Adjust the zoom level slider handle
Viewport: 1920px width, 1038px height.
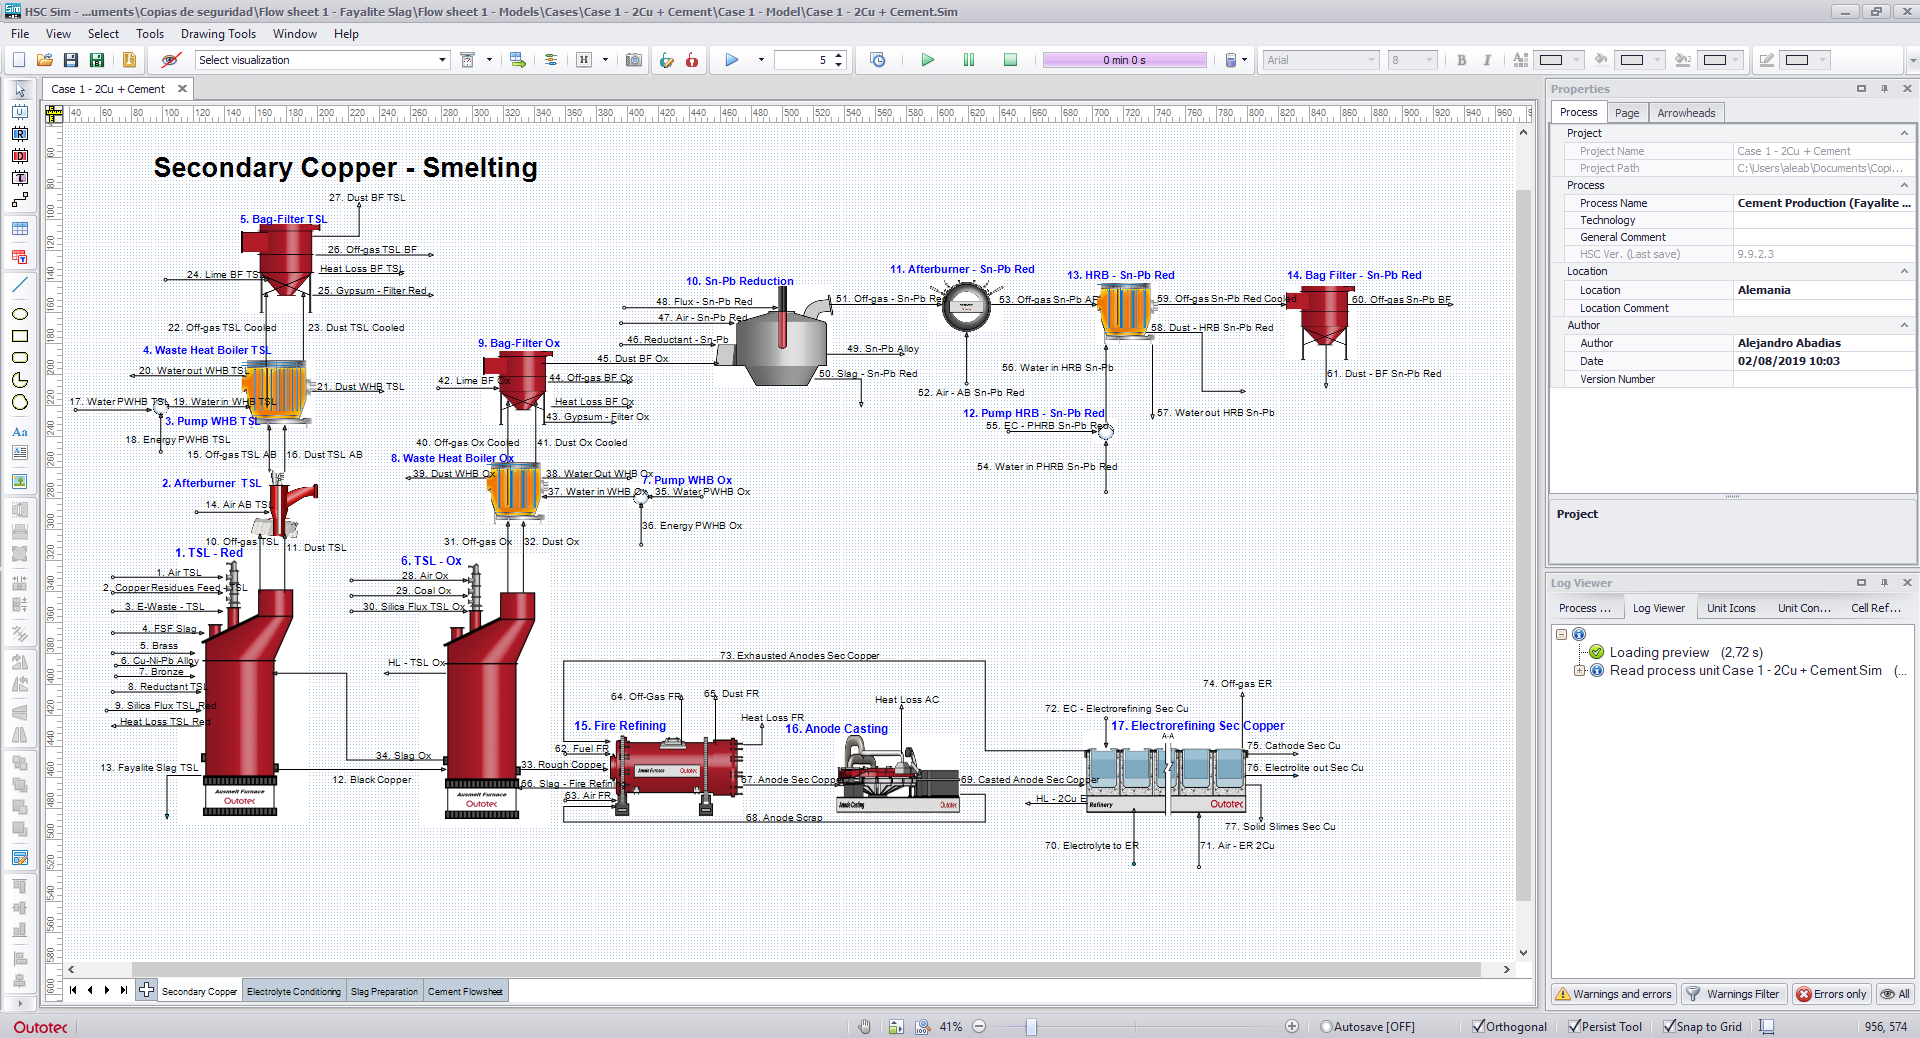pyautogui.click(x=1031, y=1026)
